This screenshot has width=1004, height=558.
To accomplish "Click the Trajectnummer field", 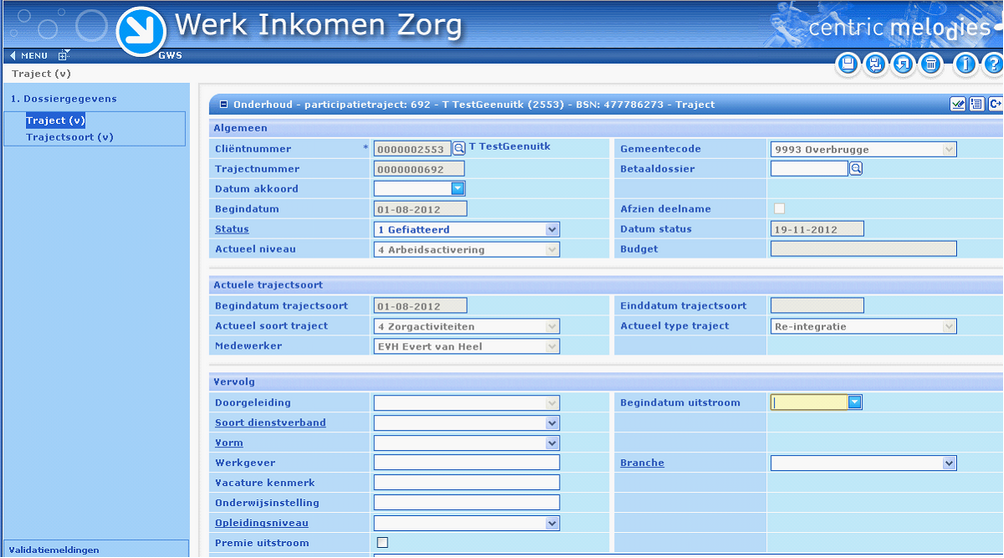I will pyautogui.click(x=419, y=169).
